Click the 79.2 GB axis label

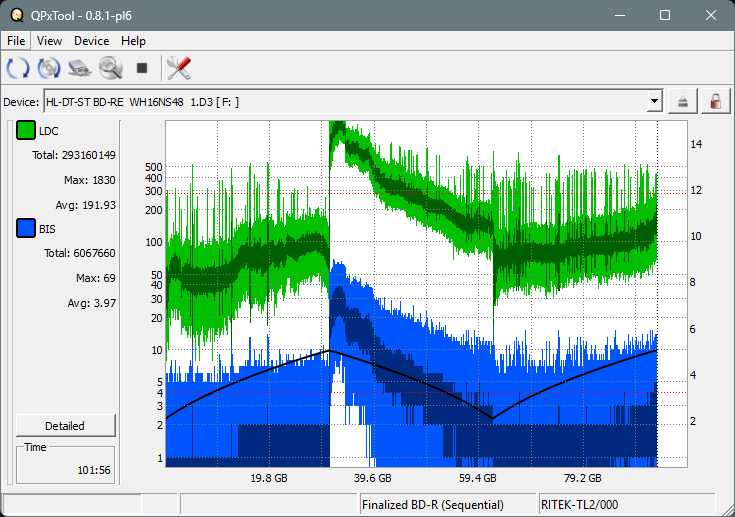tap(583, 478)
